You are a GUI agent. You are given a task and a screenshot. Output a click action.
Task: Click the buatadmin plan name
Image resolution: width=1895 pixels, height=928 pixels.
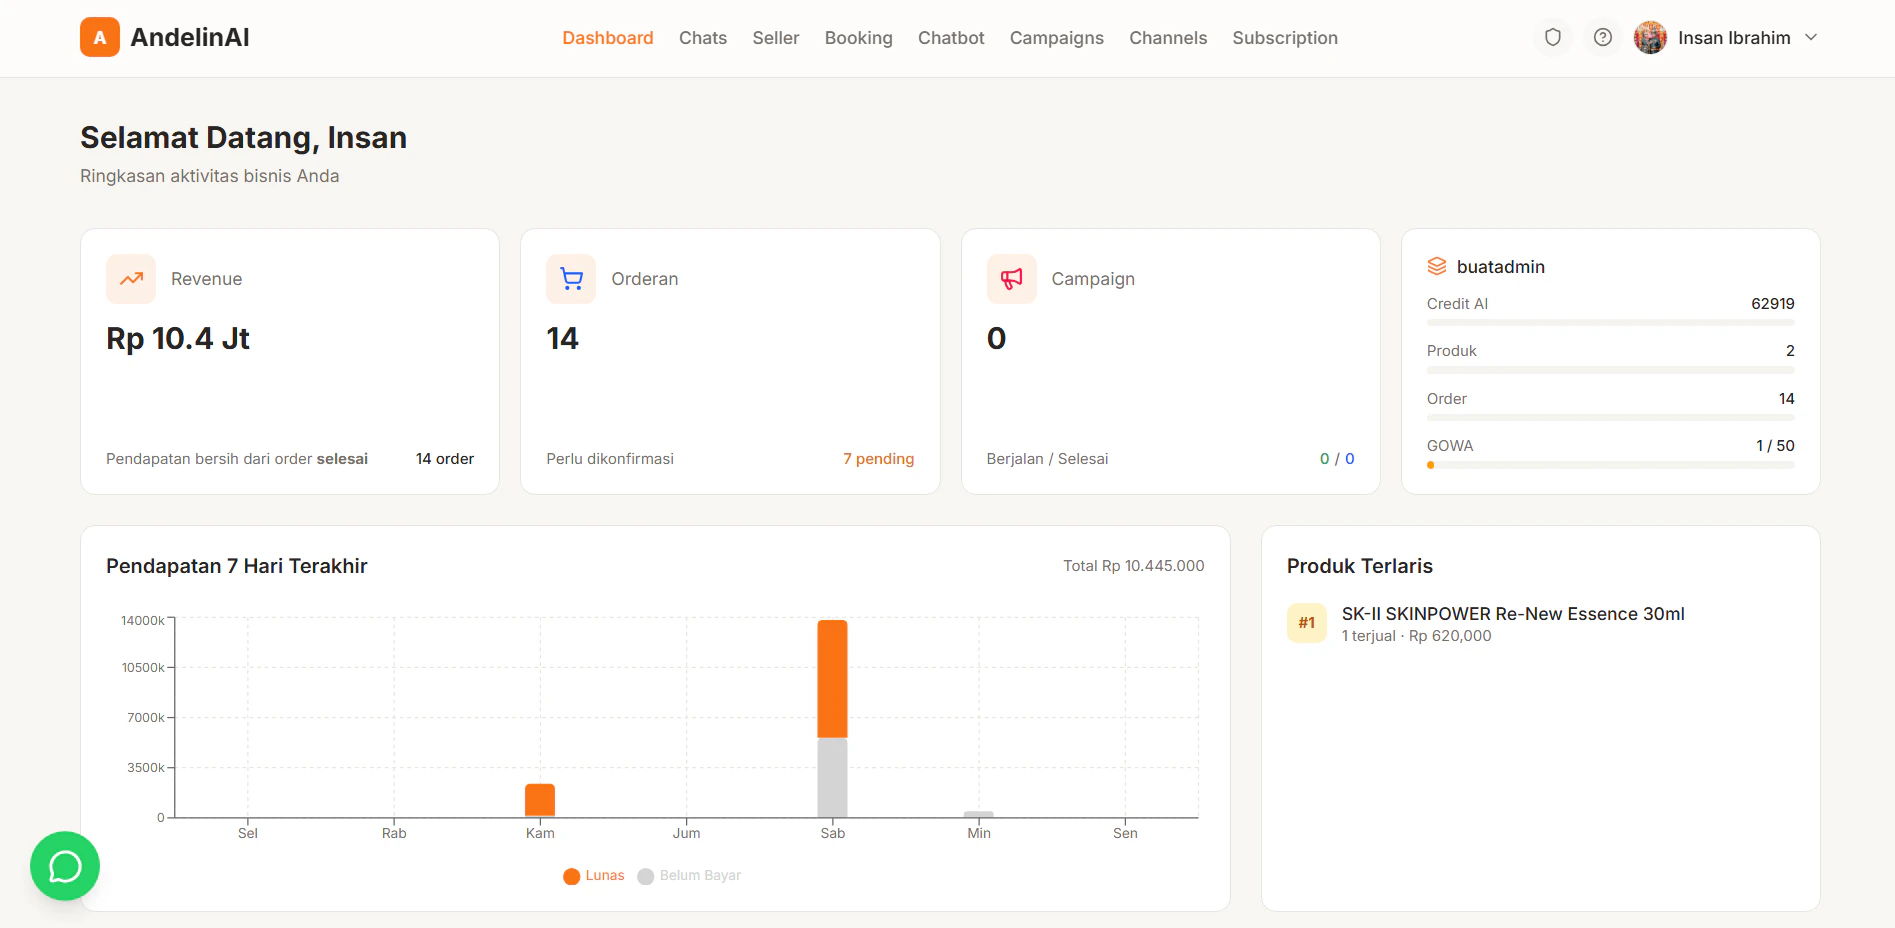(1501, 267)
